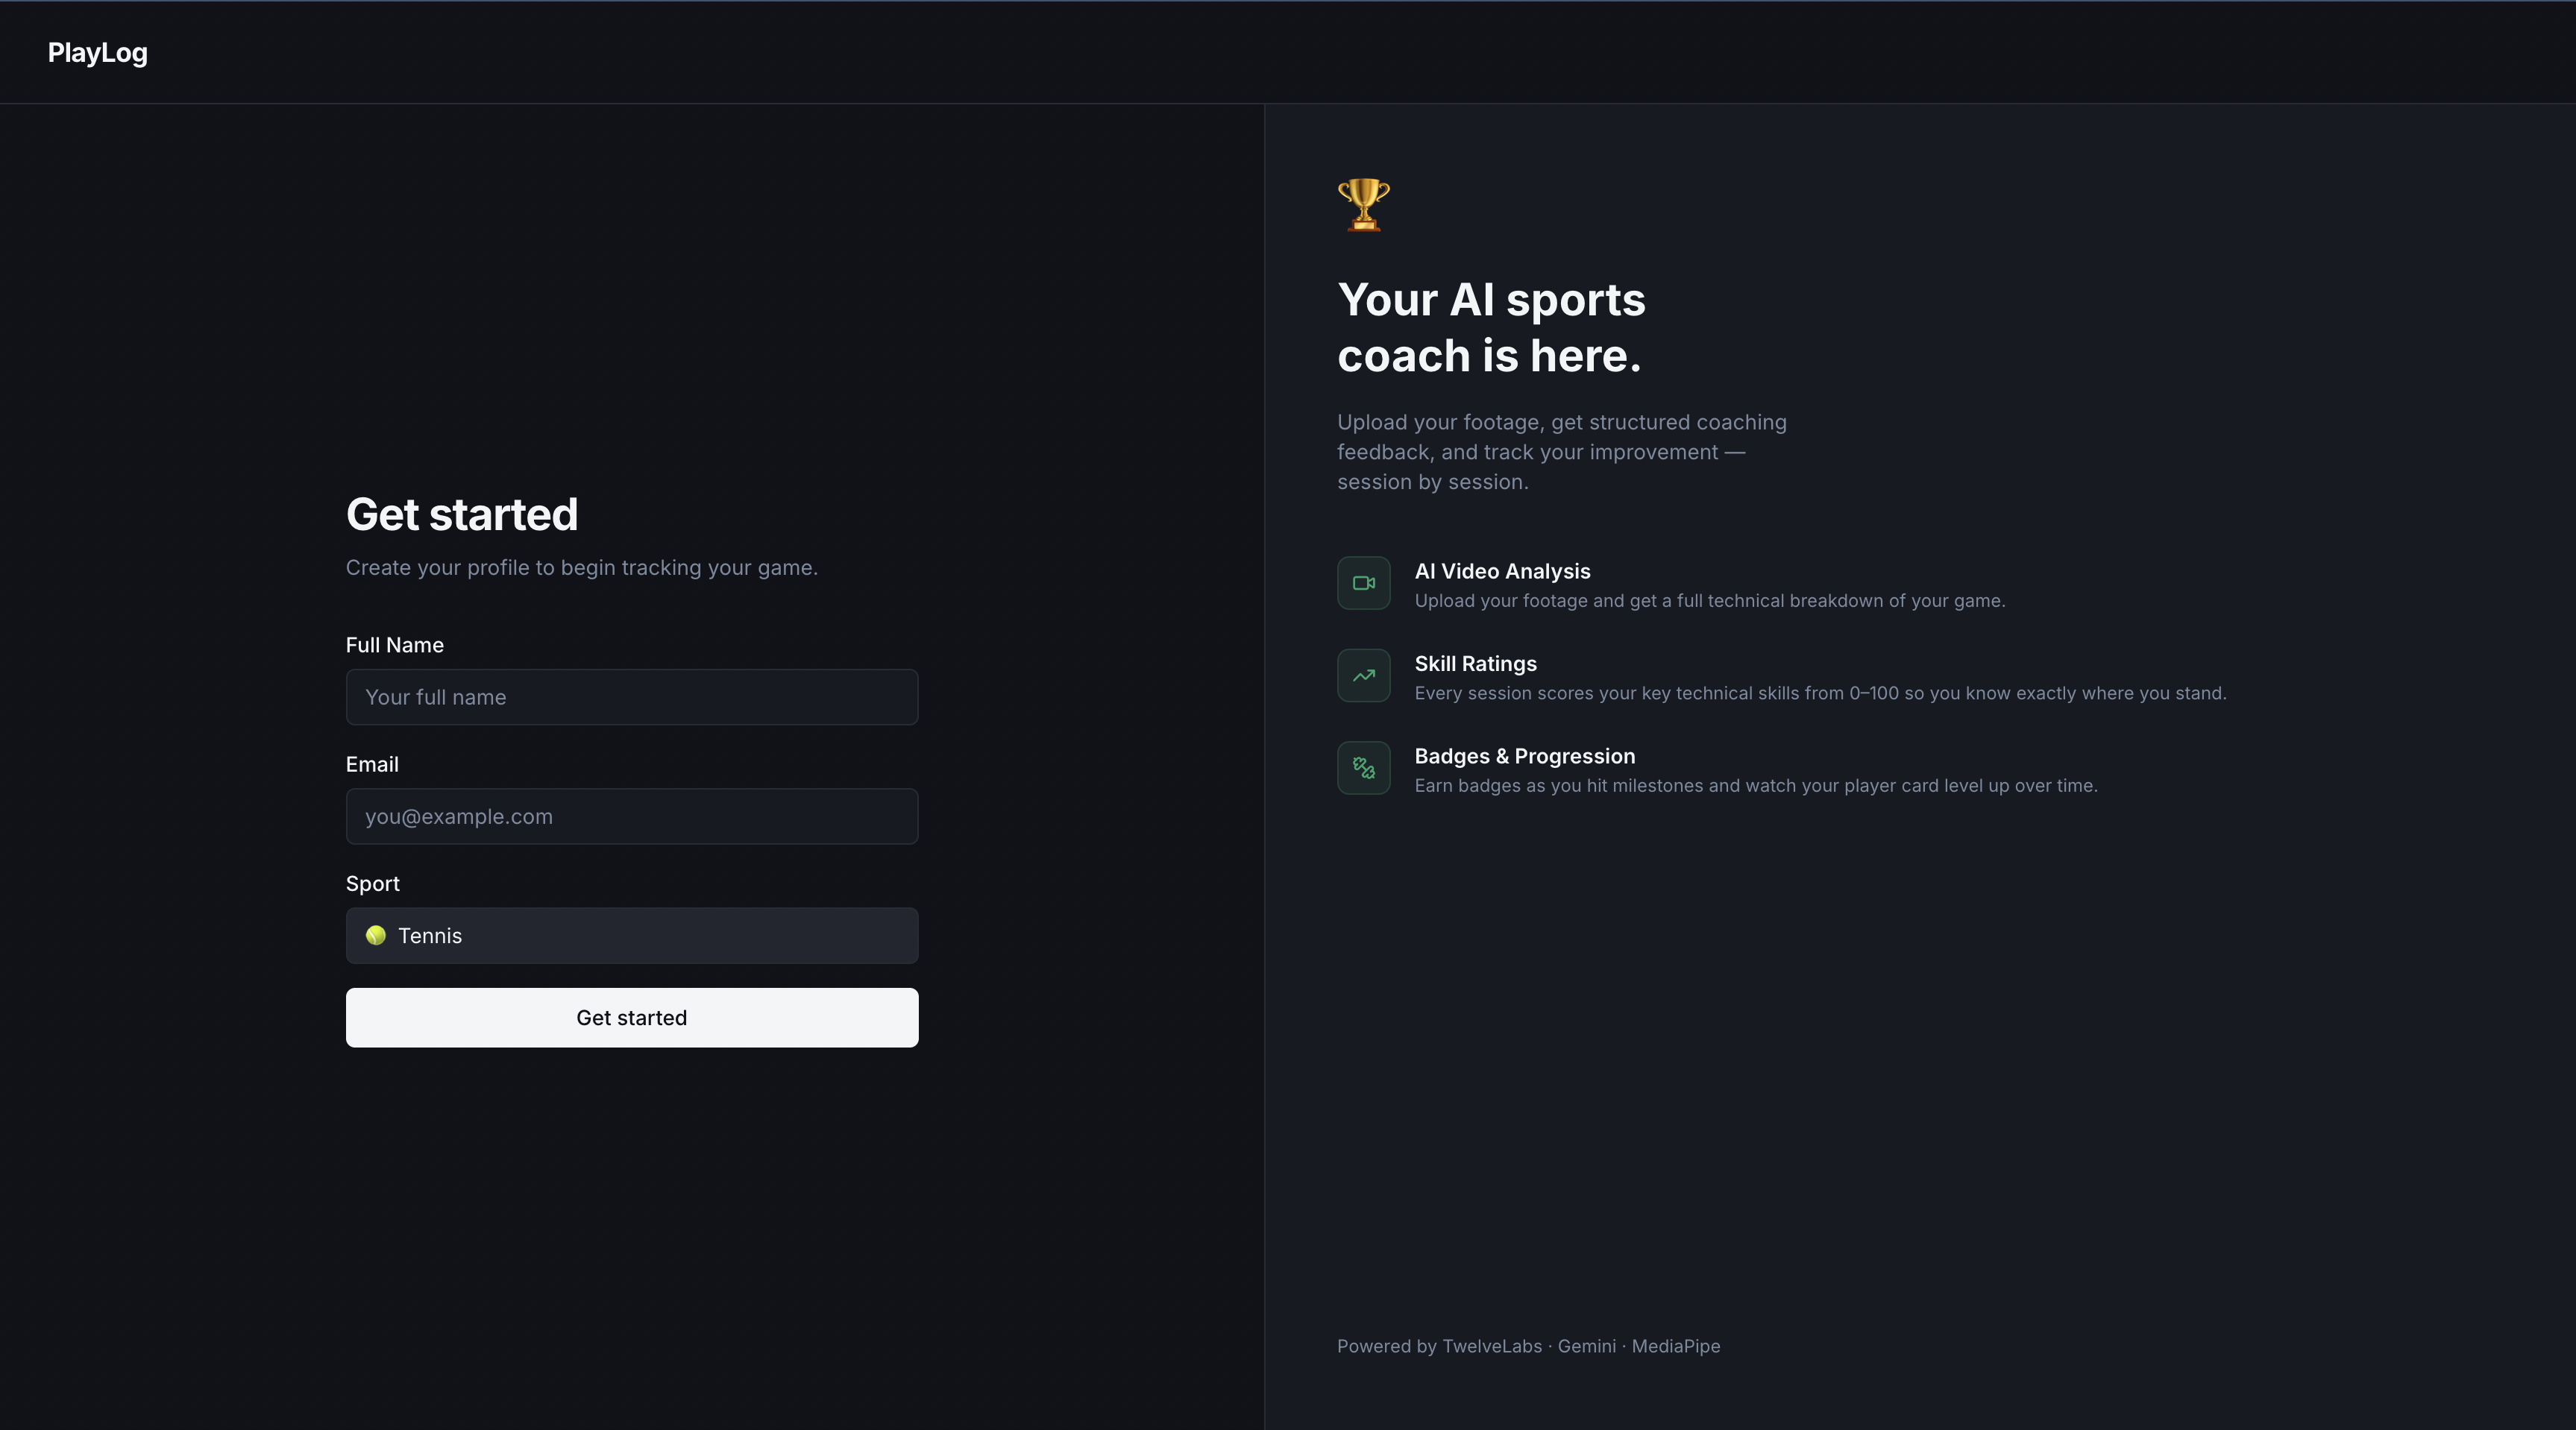Click the "Email" field label
The height and width of the screenshot is (1430, 2576).
372,764
